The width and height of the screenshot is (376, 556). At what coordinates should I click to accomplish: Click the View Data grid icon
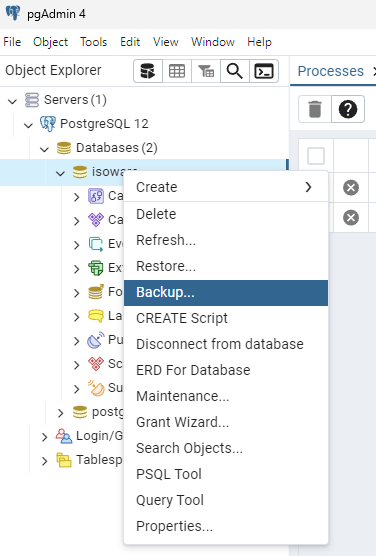[177, 71]
